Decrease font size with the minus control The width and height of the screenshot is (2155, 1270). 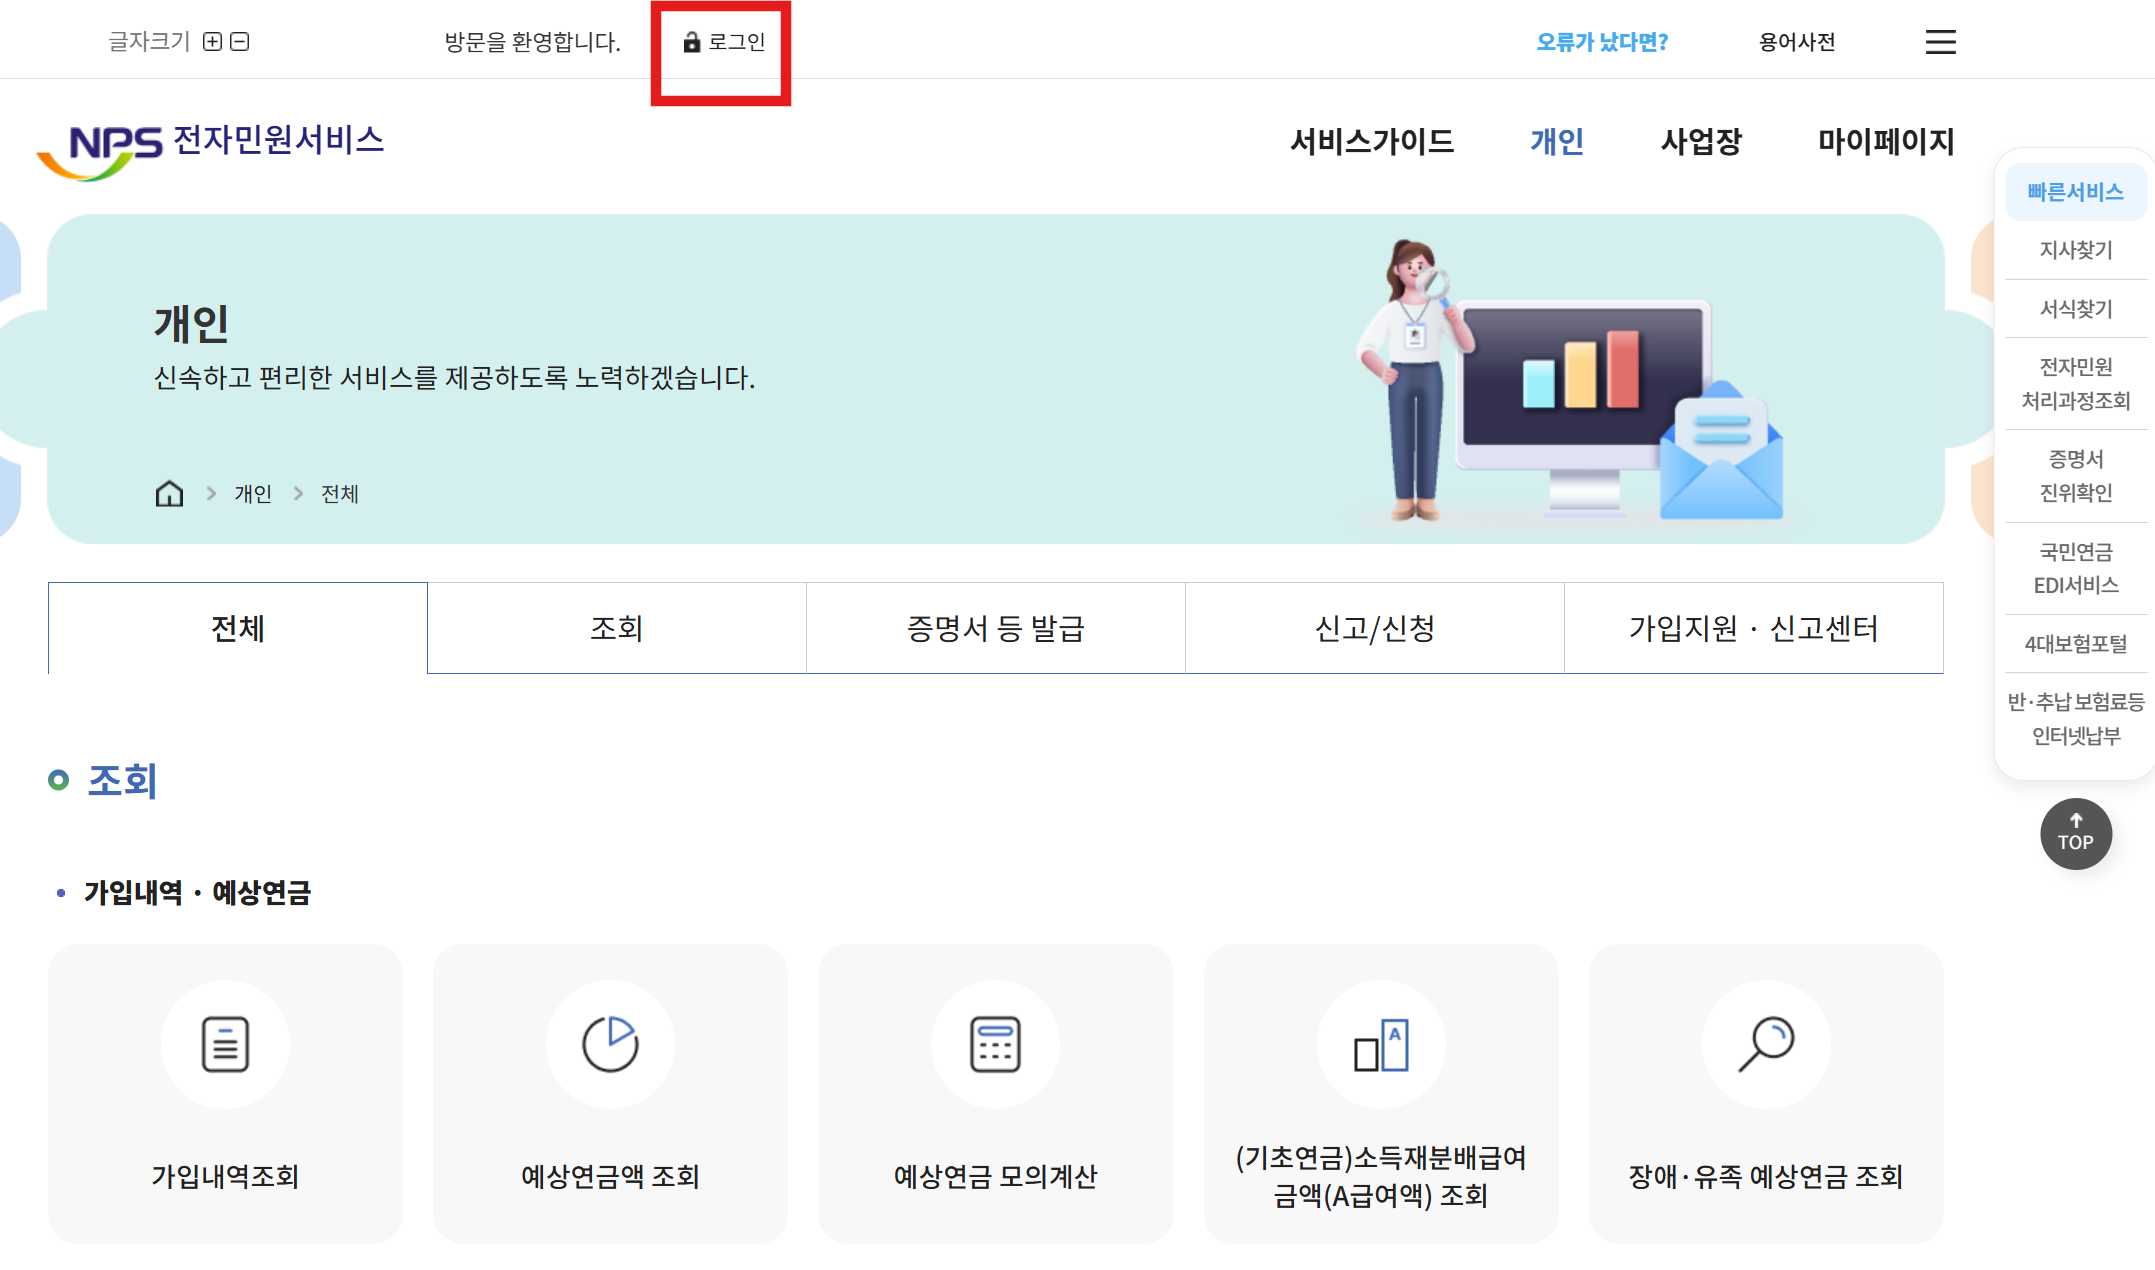click(239, 42)
